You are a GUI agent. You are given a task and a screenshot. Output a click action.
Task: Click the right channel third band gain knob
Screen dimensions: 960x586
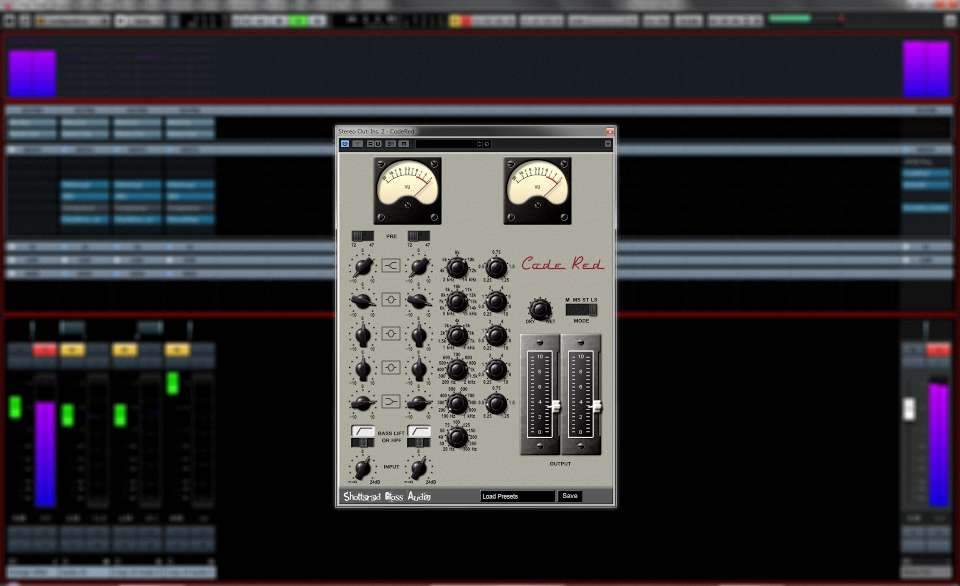[419, 335]
